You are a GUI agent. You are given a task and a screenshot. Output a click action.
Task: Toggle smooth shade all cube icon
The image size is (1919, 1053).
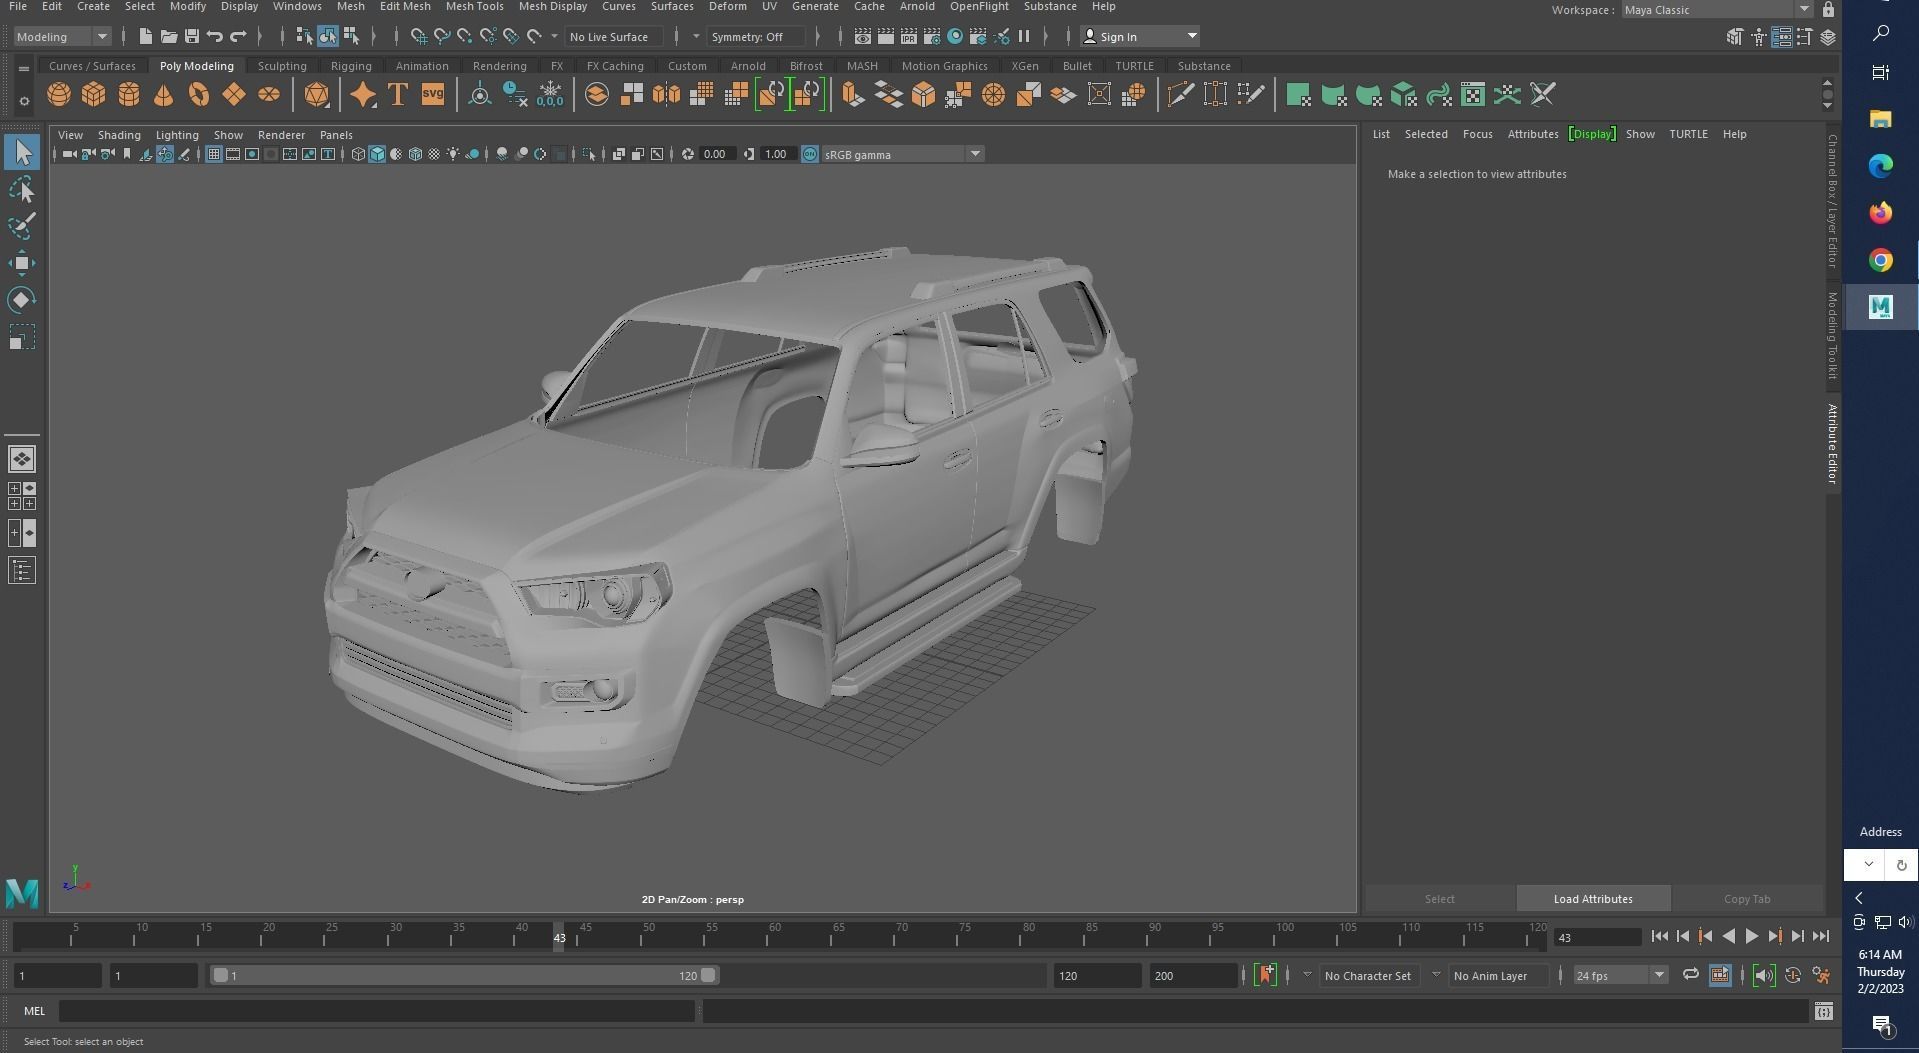coord(377,154)
